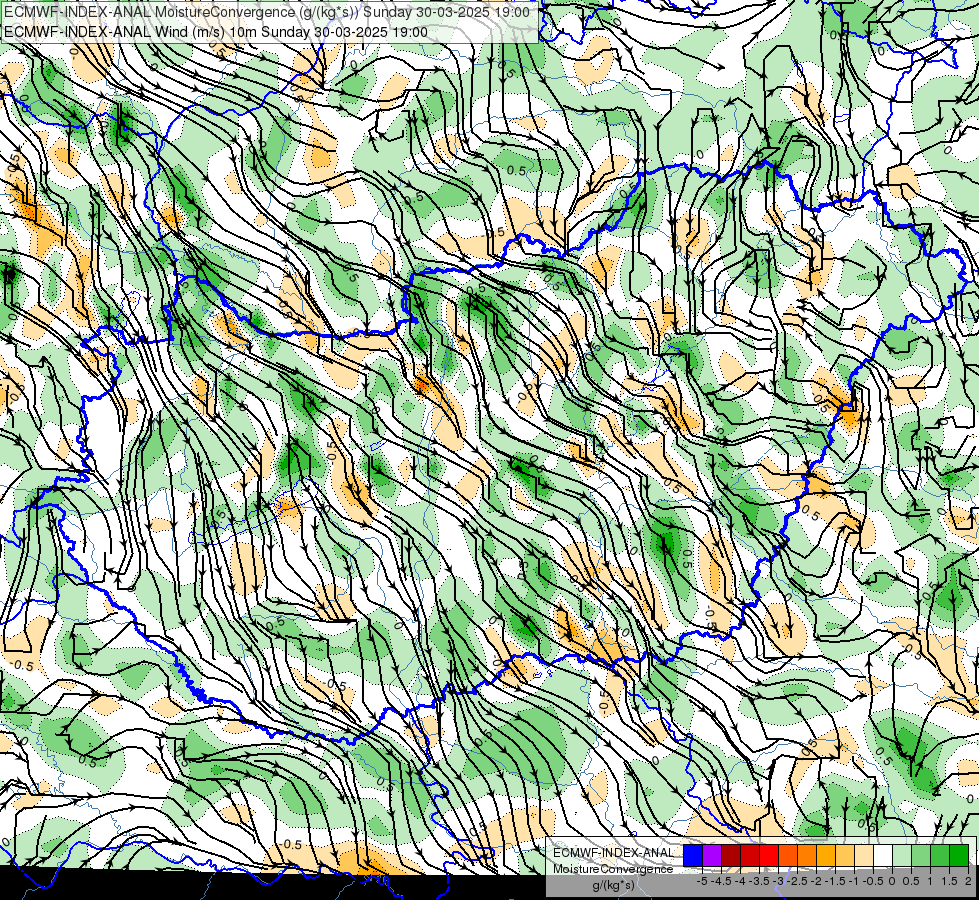The height and width of the screenshot is (900, 979).
Task: Click the 0.5 tick label under the legend bar
Action: (911, 881)
